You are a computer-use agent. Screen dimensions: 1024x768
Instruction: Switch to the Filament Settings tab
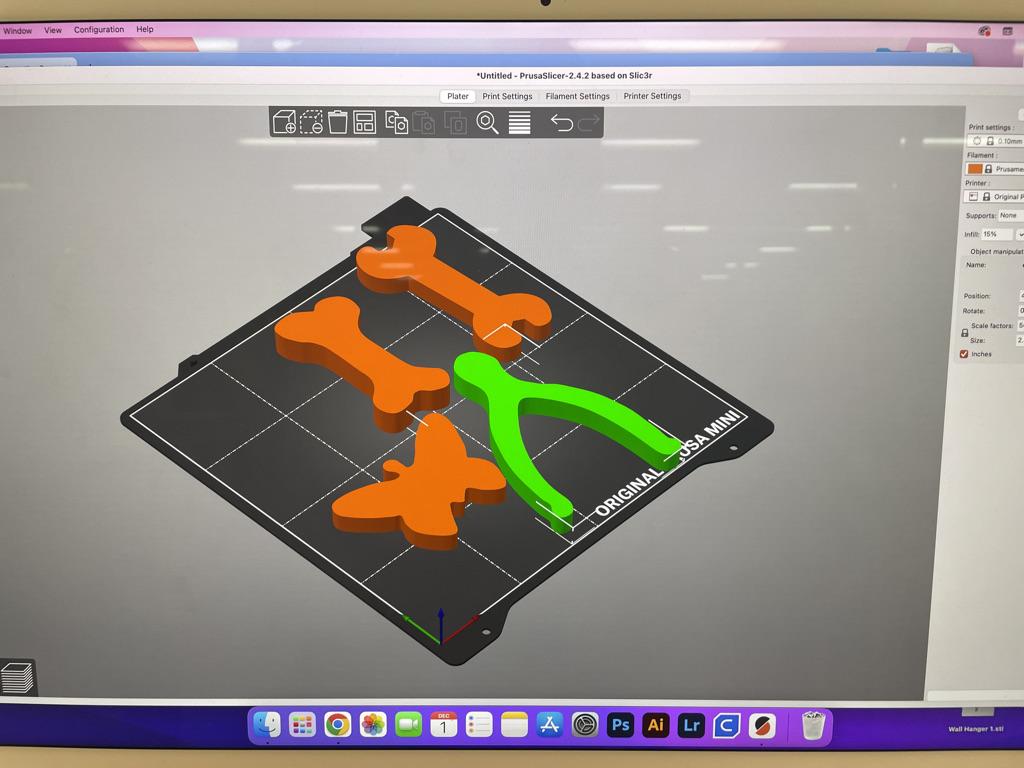point(577,96)
